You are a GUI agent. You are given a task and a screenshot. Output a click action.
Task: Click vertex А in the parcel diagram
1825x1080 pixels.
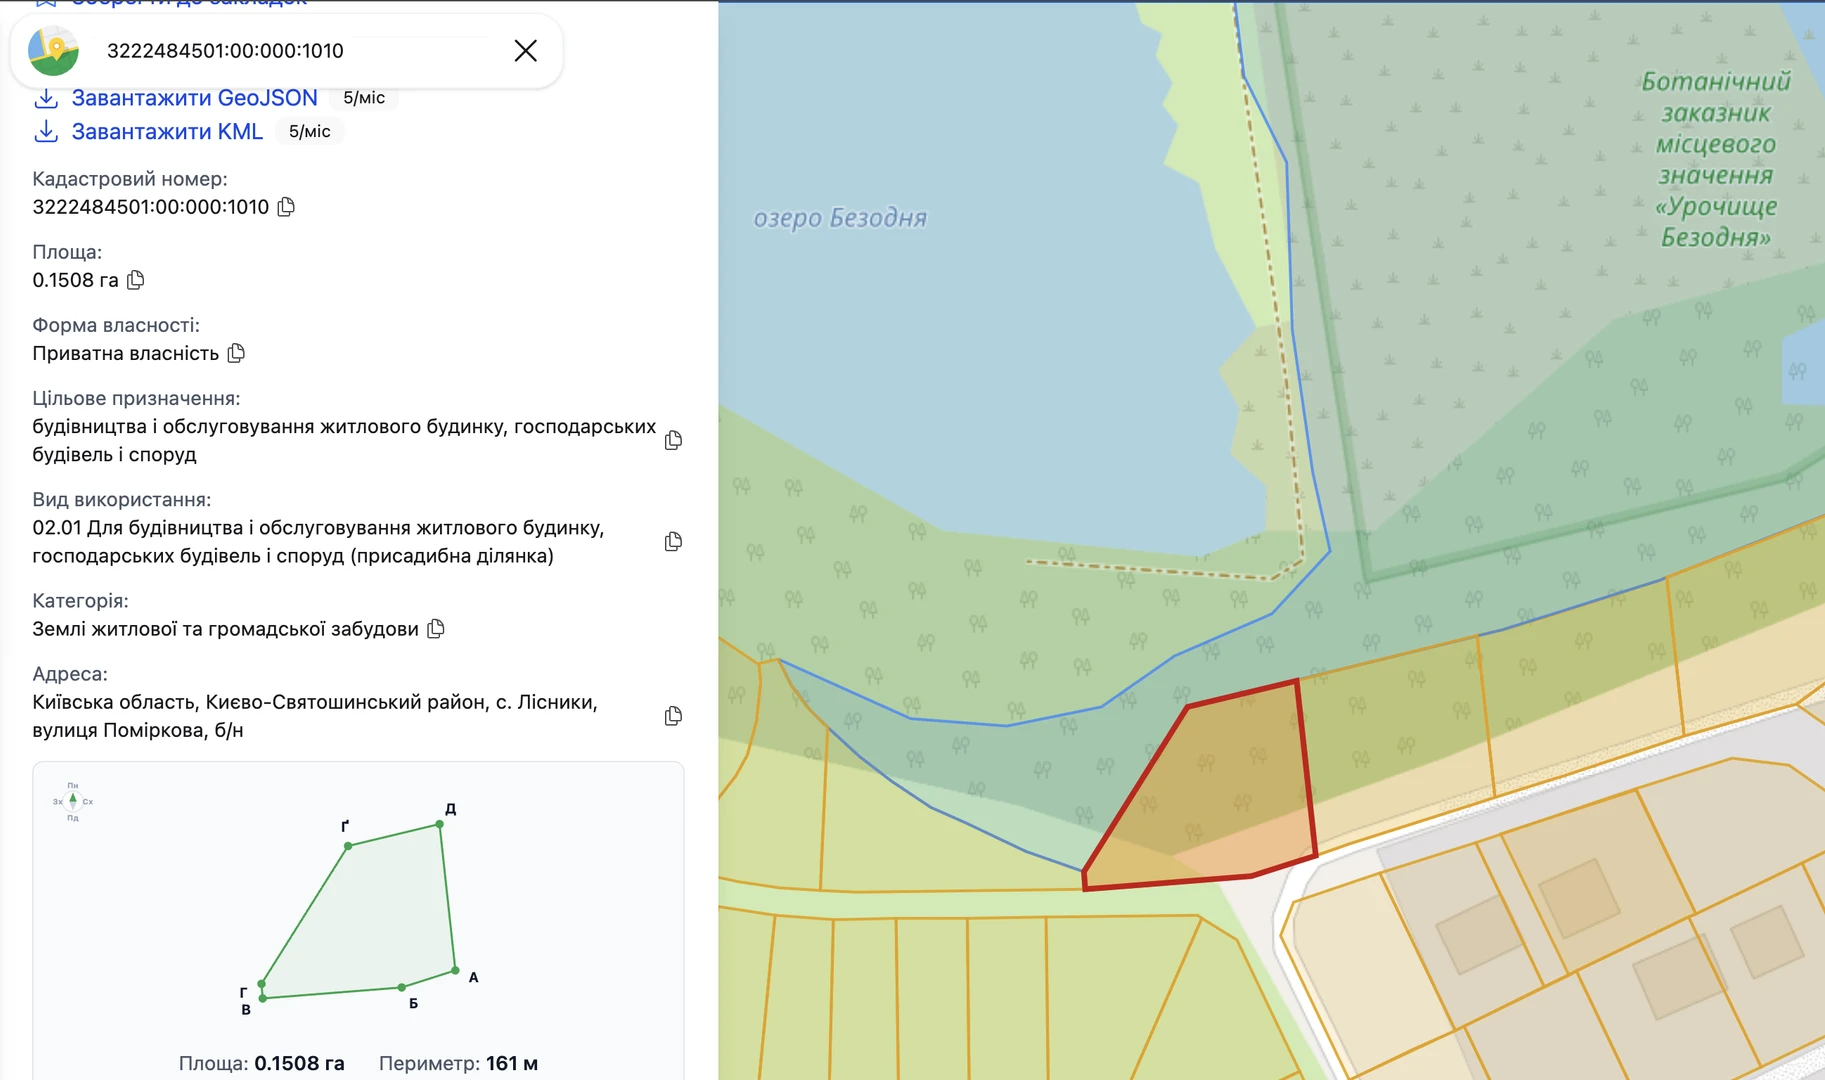tap(455, 970)
